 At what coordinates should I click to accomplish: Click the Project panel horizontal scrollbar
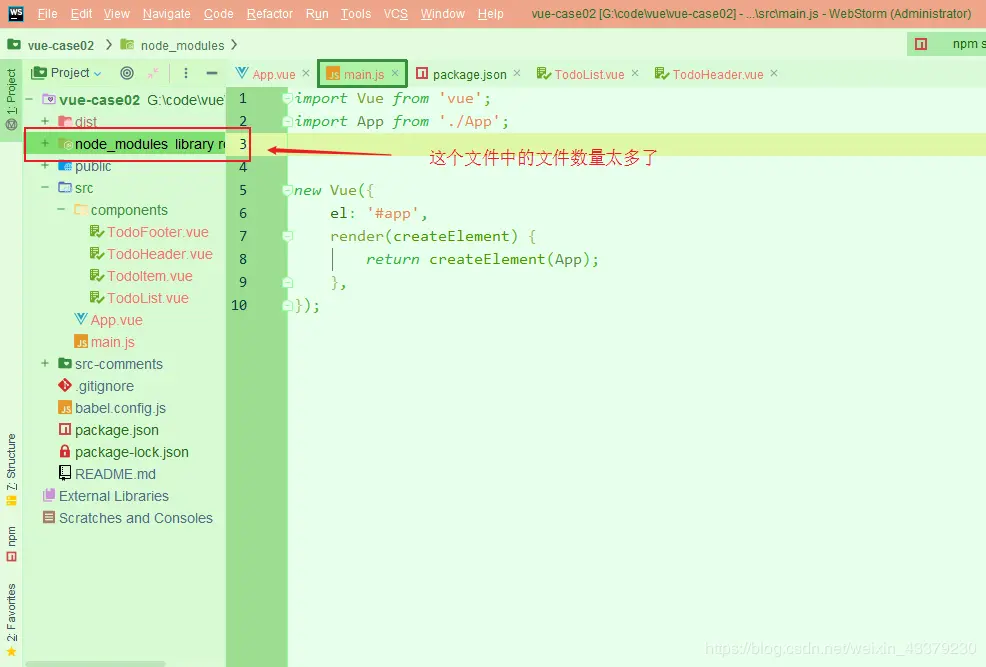click(94, 663)
